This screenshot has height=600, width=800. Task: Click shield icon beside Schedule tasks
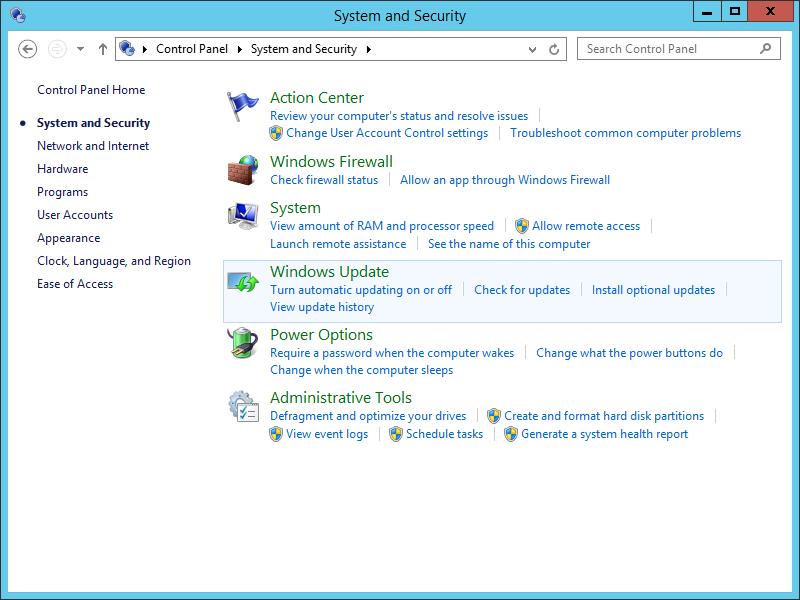pyautogui.click(x=395, y=434)
